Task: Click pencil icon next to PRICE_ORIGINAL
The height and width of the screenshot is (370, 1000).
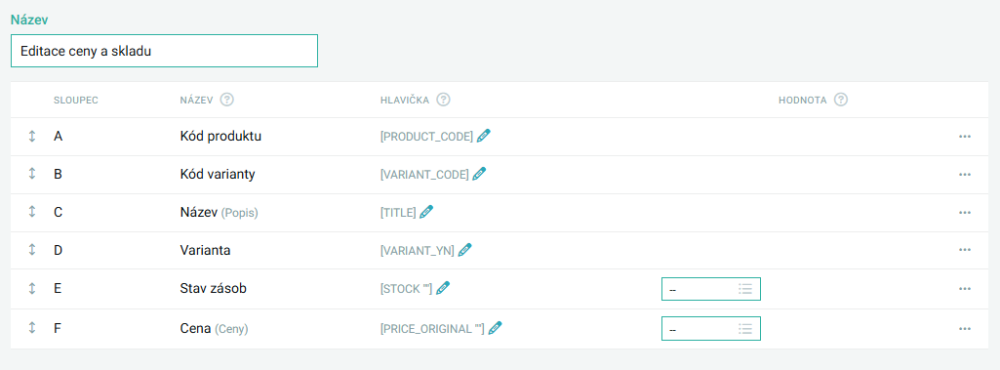Action: pyautogui.click(x=495, y=328)
